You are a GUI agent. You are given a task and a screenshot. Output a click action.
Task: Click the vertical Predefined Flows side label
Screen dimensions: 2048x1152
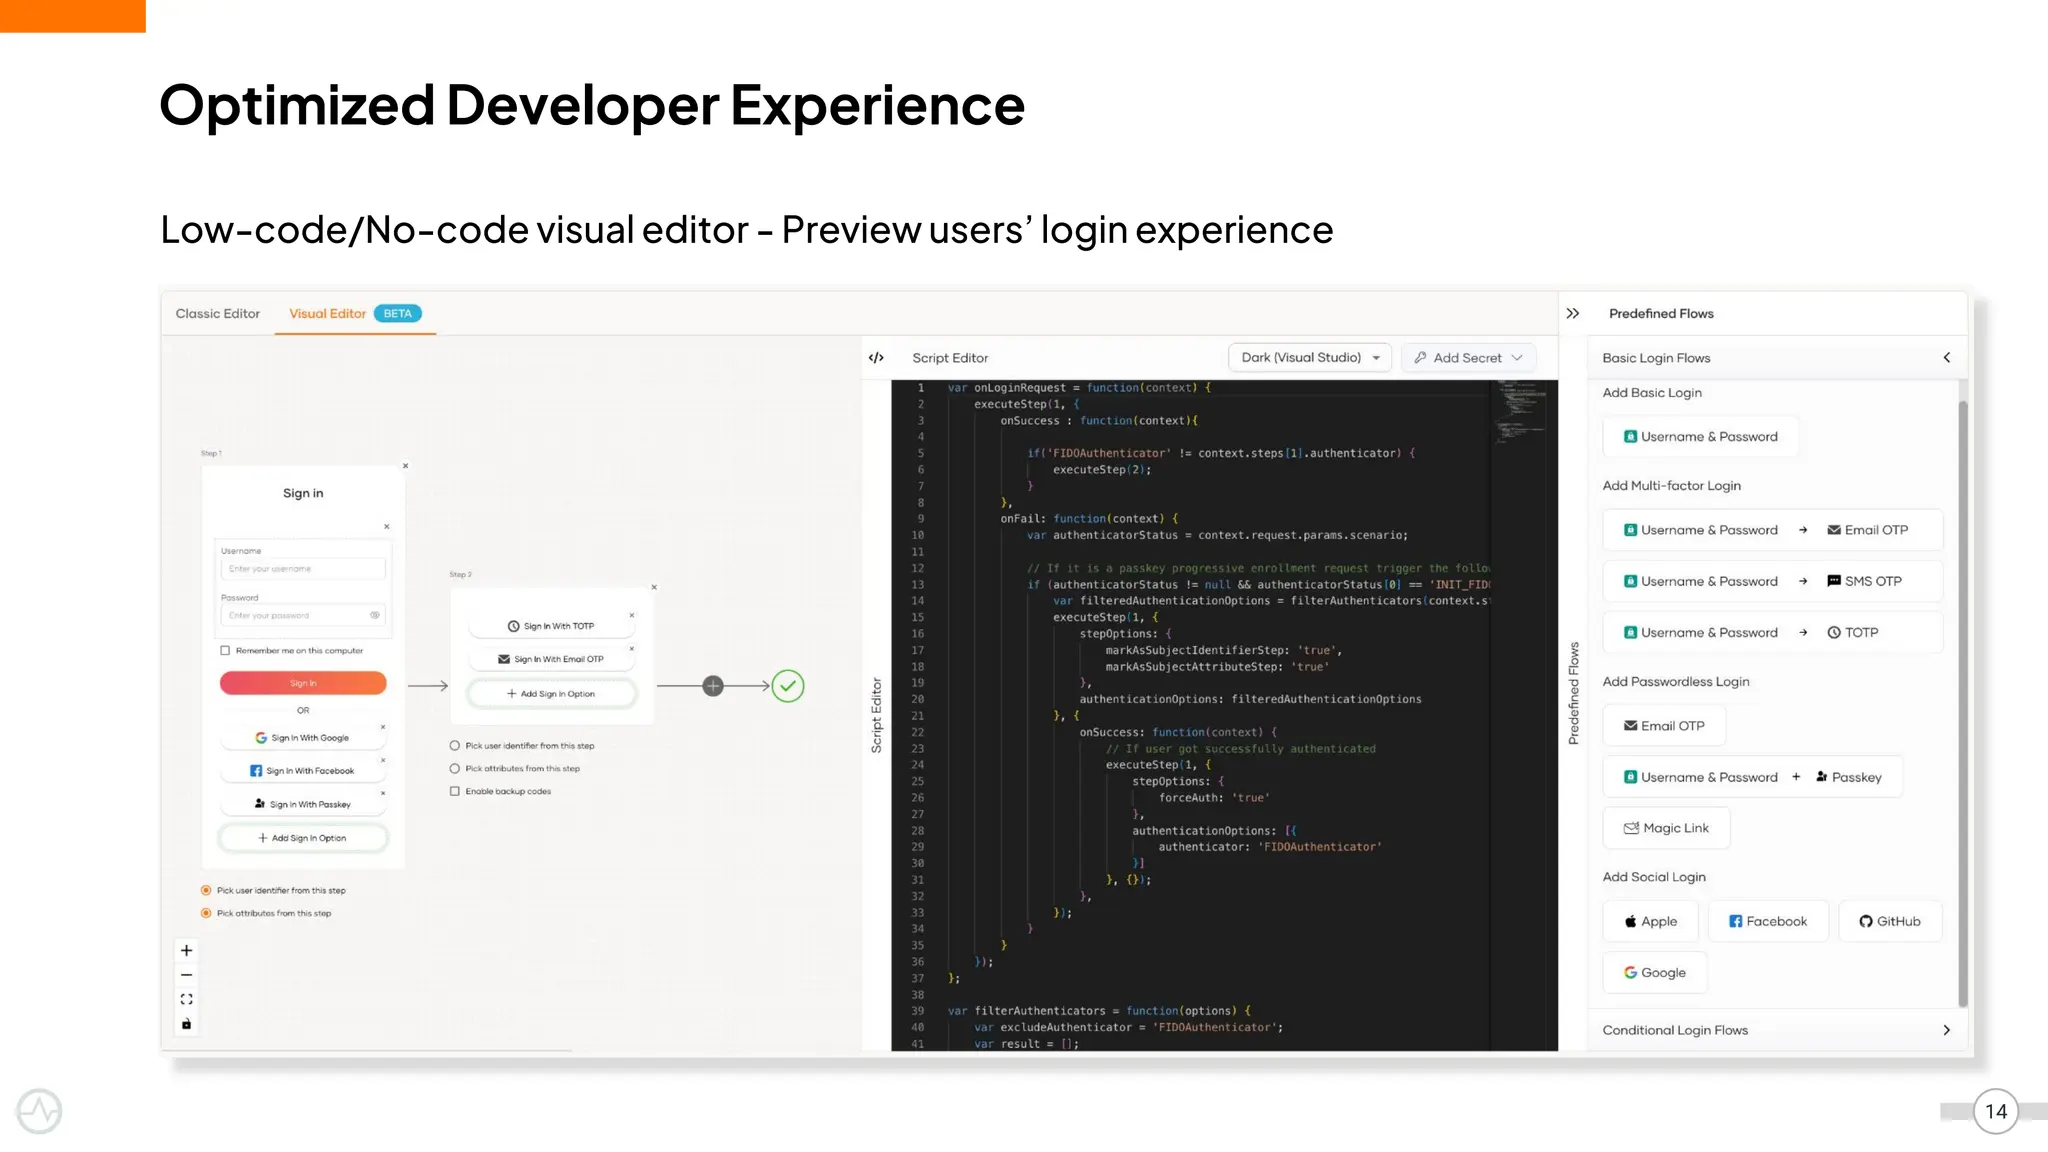point(1573,693)
